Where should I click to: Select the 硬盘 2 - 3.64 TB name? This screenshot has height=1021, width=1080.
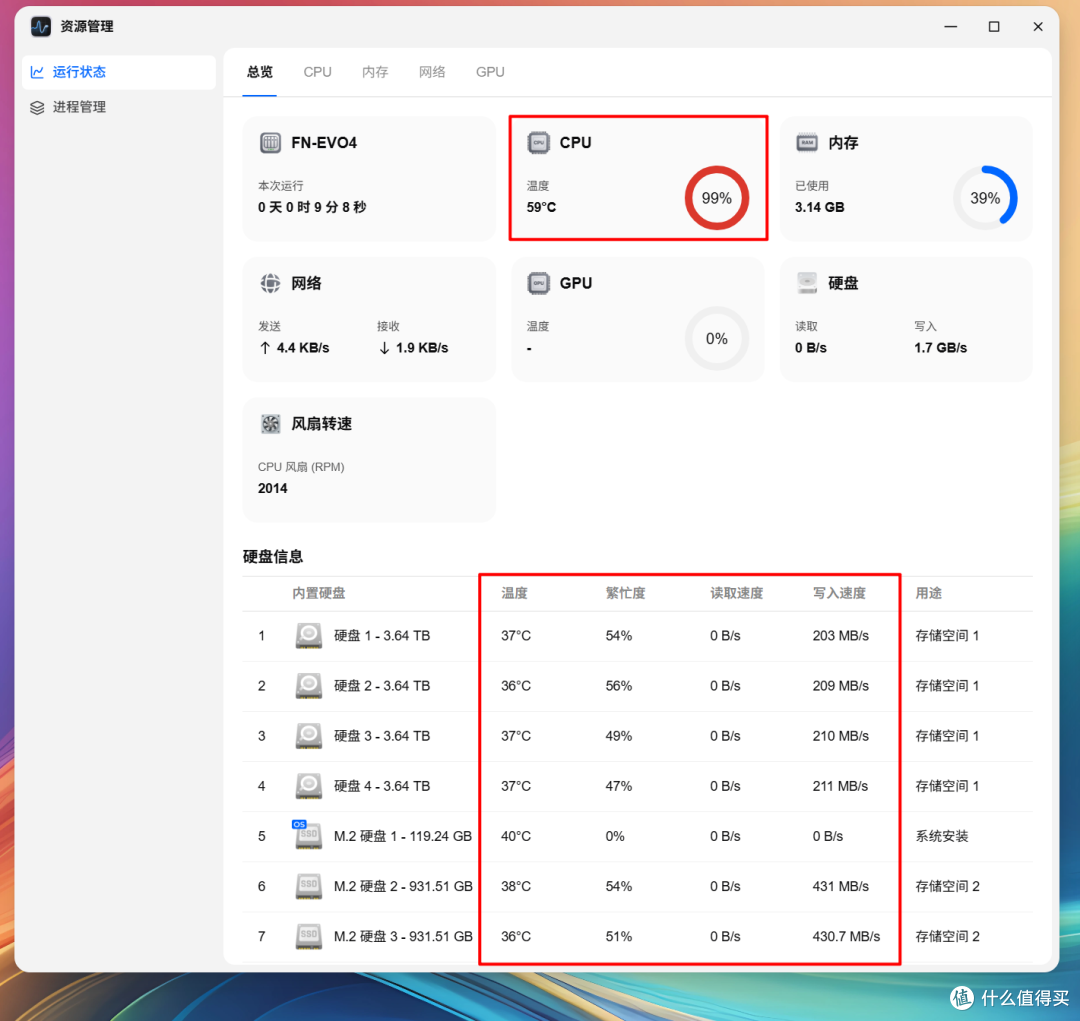(x=382, y=686)
